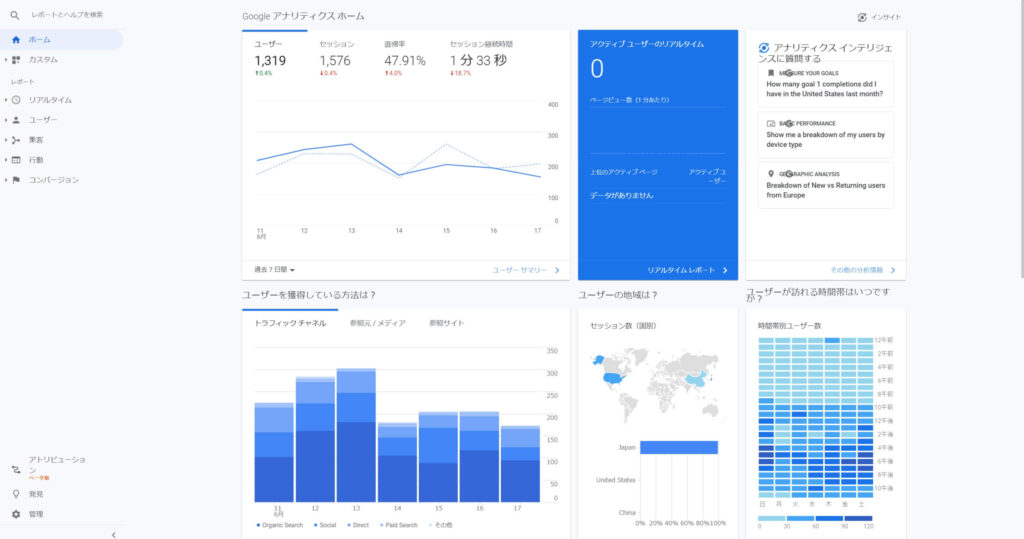Click the Direct legend entry
Image resolution: width=1024 pixels, height=539 pixels.
[358, 525]
